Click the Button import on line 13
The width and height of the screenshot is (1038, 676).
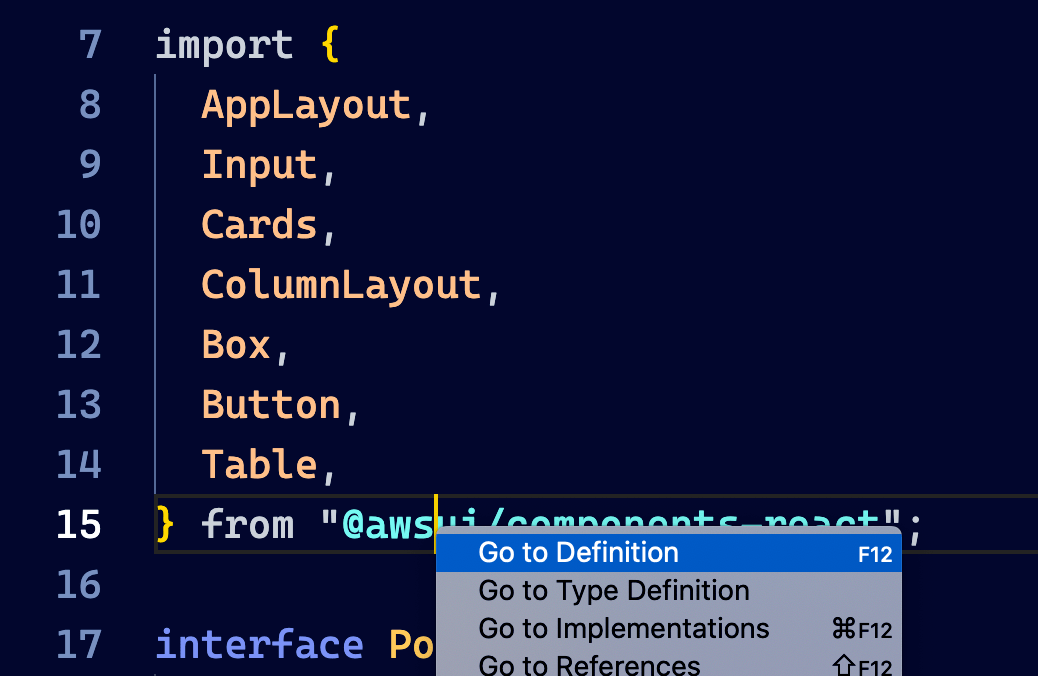point(270,404)
